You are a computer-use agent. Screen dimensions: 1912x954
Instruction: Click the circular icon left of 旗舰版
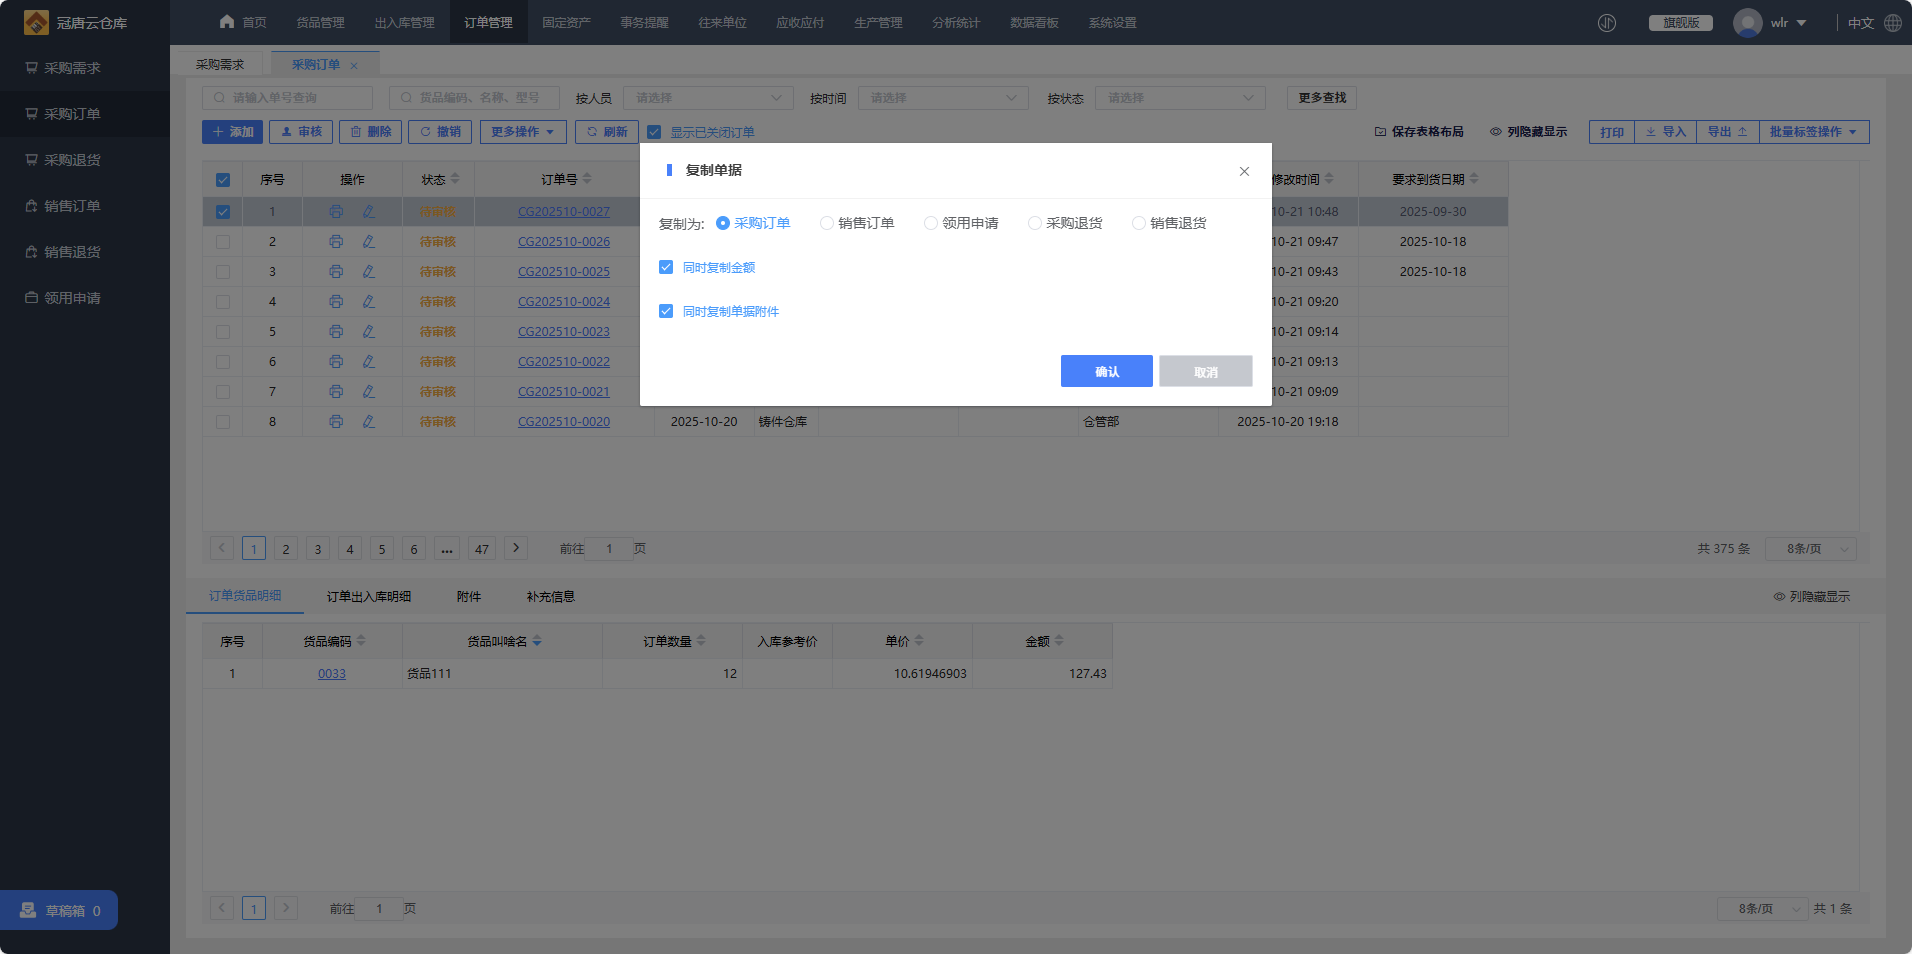pos(1607,23)
